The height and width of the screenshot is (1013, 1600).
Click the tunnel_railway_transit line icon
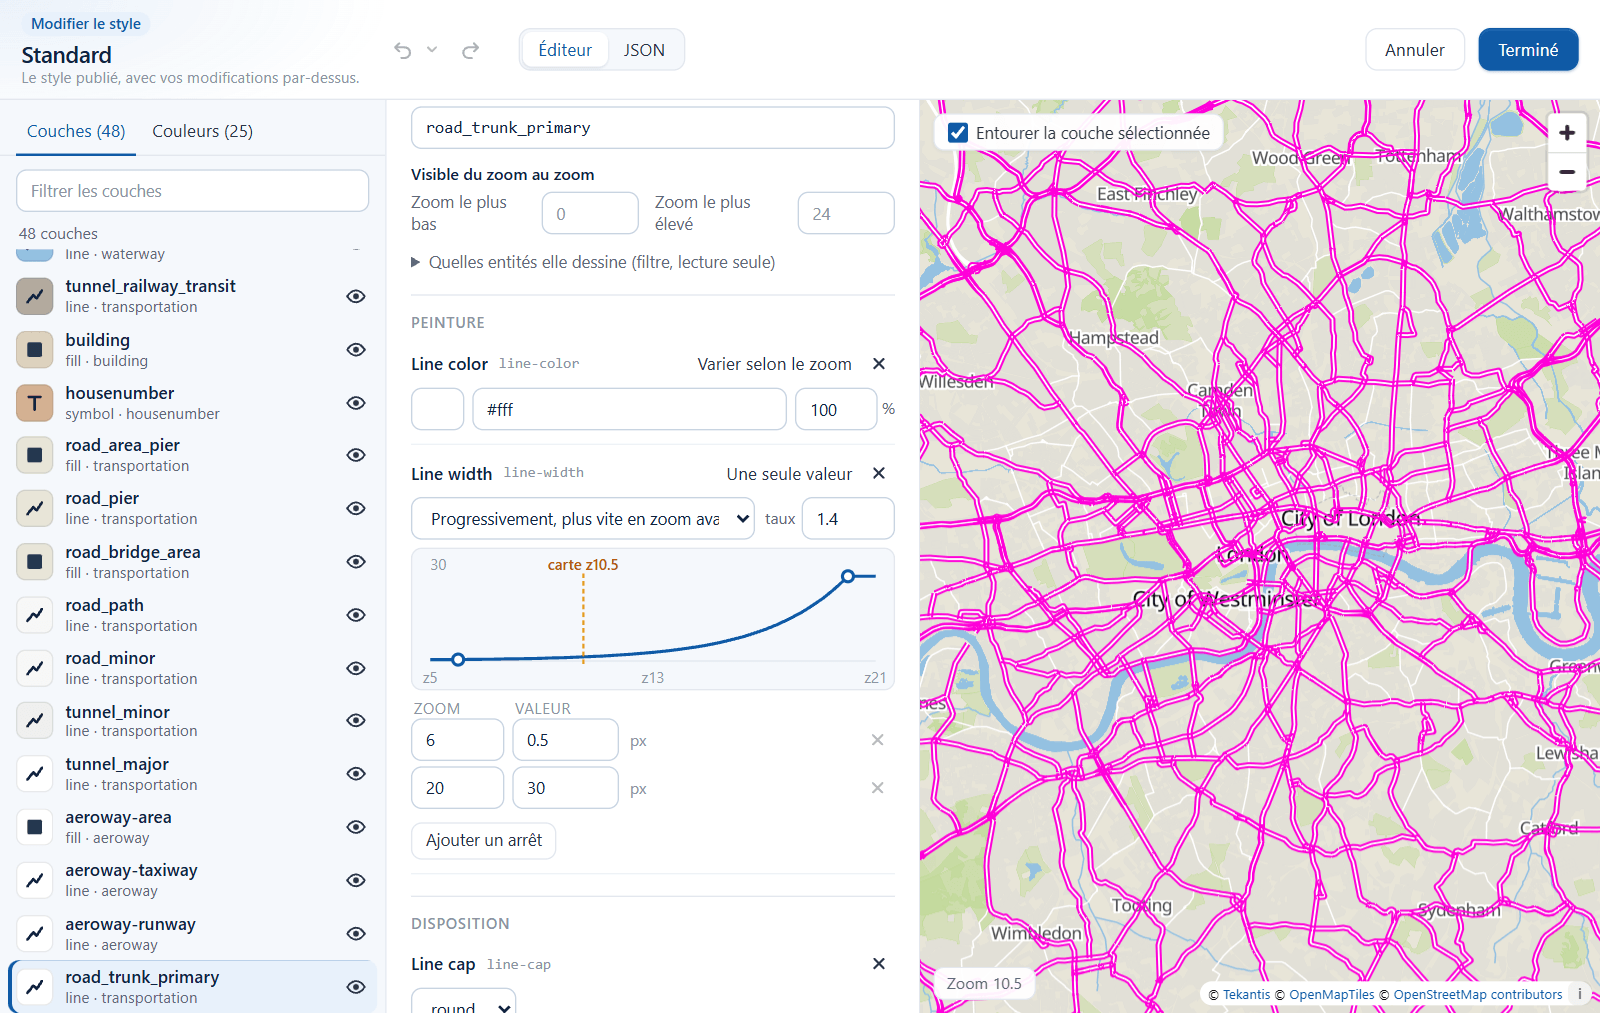(35, 296)
